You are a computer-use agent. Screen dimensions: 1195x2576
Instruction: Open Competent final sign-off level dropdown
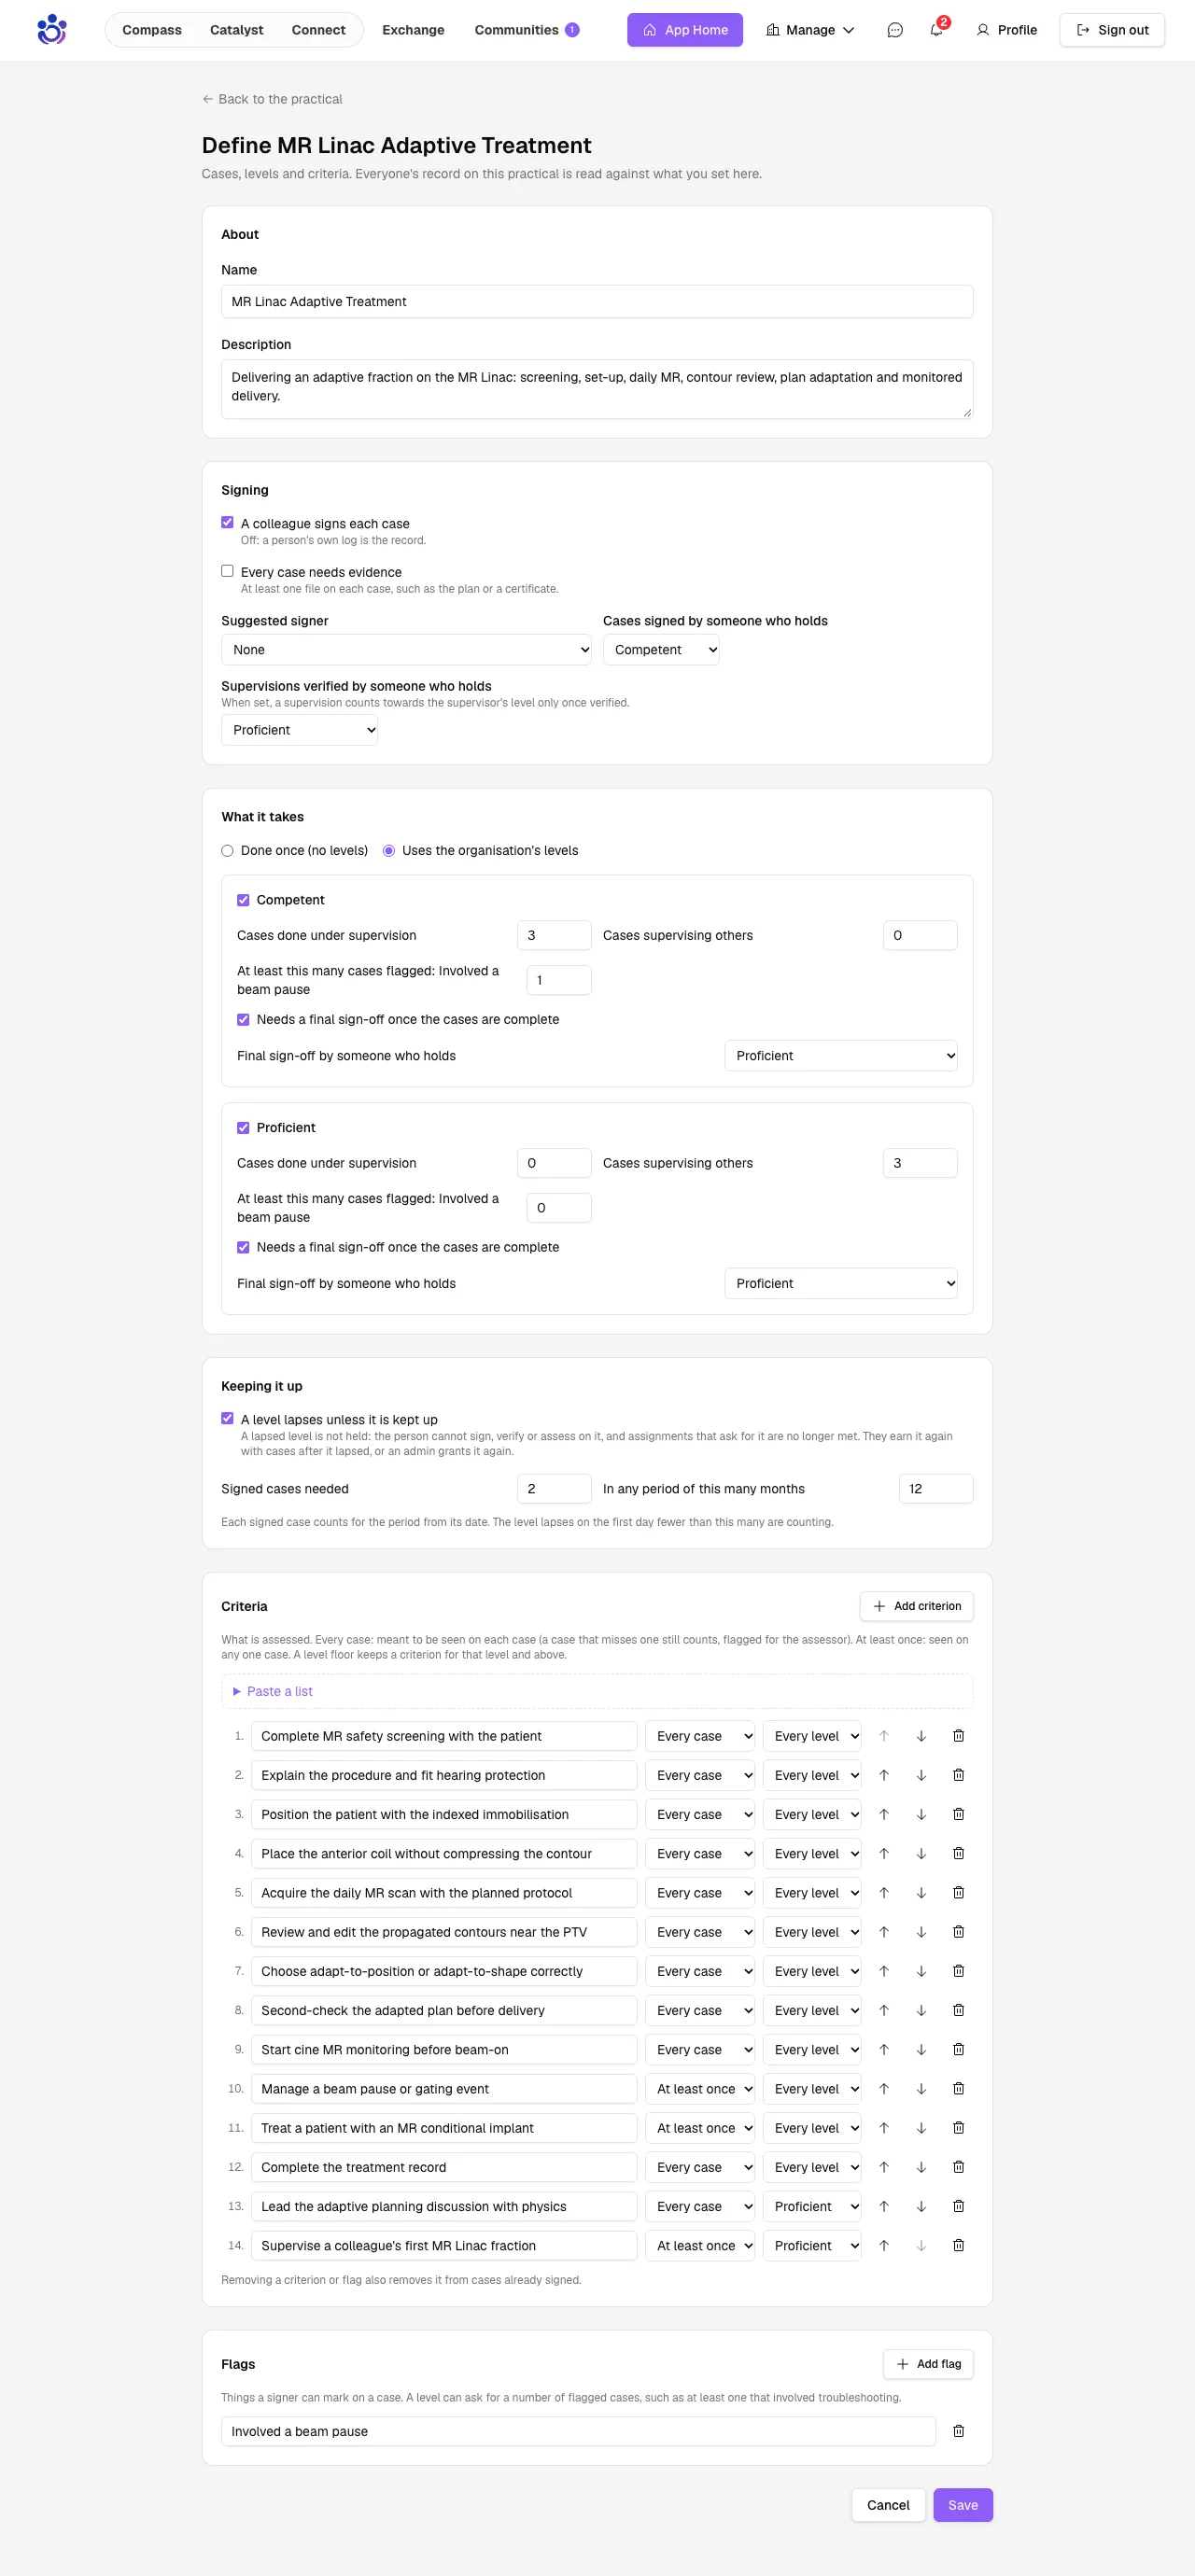pos(841,1056)
